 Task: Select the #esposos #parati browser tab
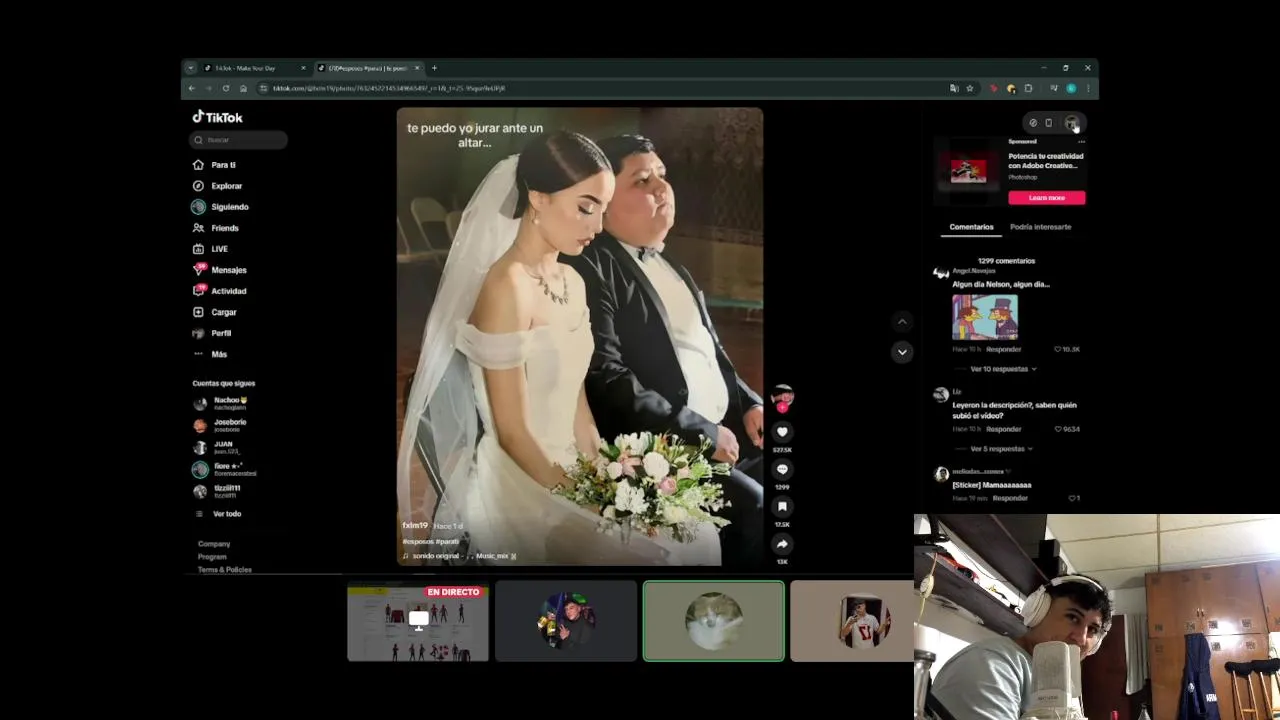(368, 68)
